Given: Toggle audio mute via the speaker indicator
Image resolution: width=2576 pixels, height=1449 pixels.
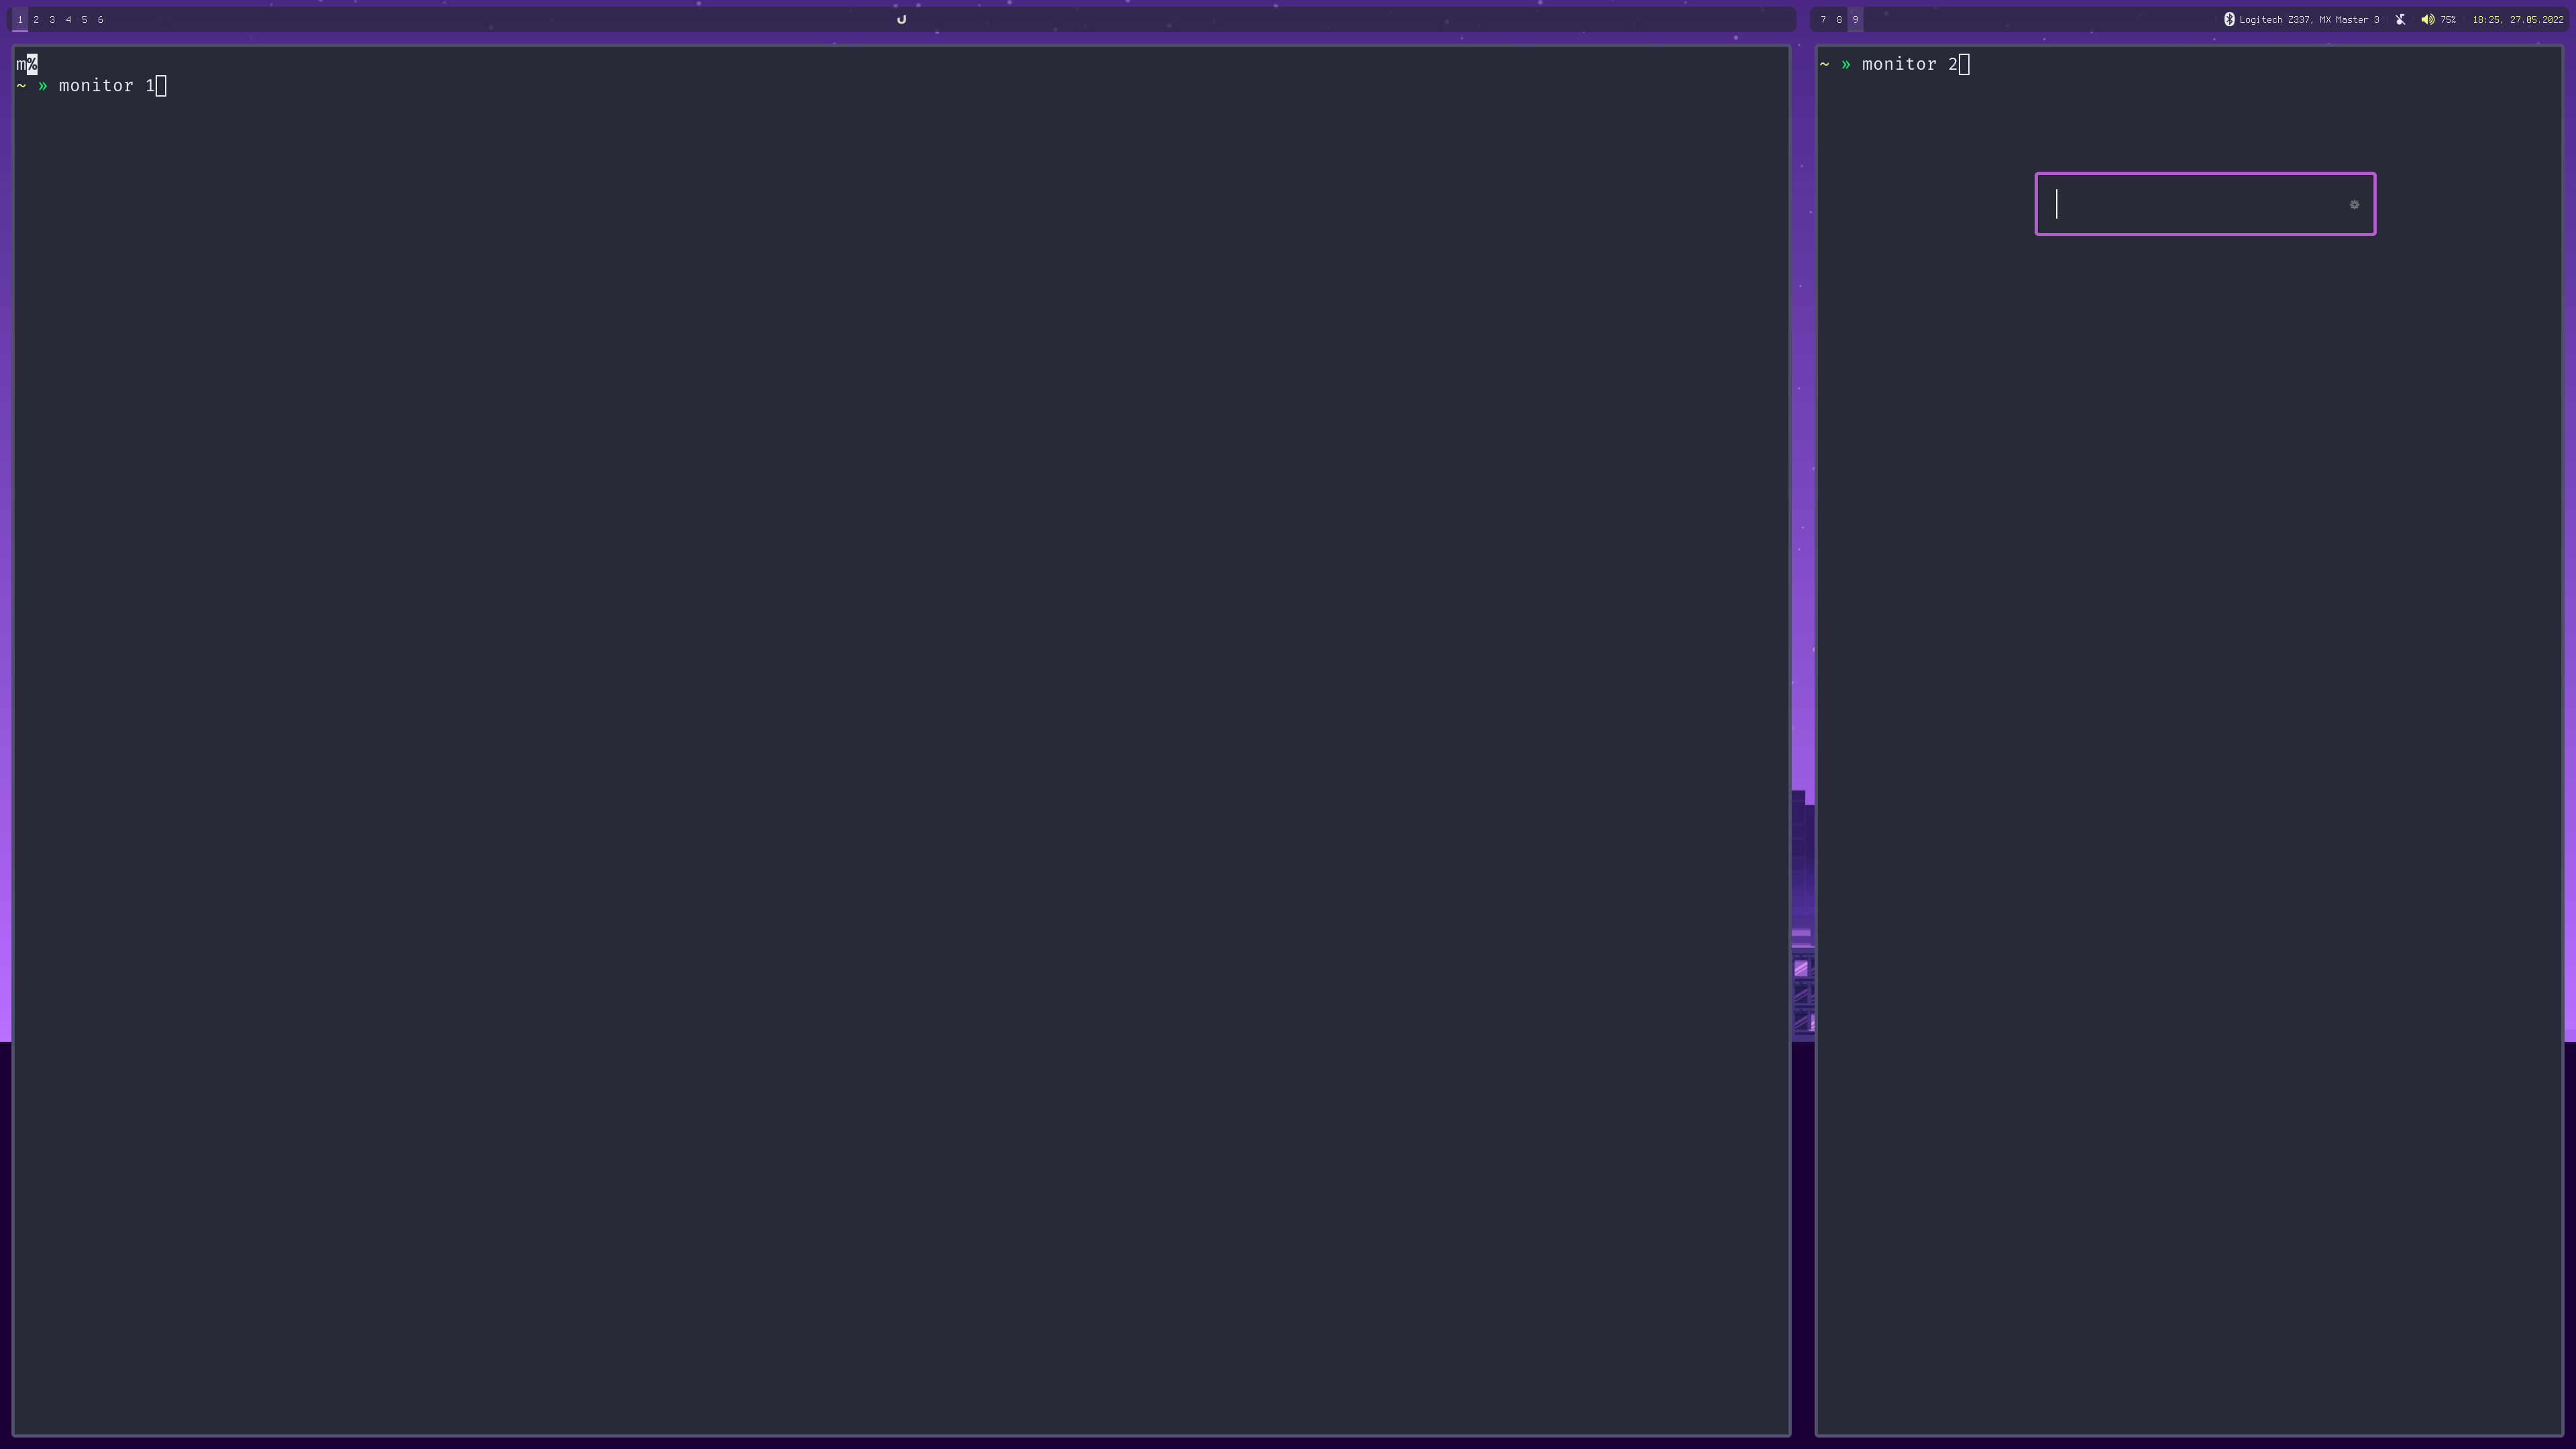Looking at the screenshot, I should coord(2428,19).
